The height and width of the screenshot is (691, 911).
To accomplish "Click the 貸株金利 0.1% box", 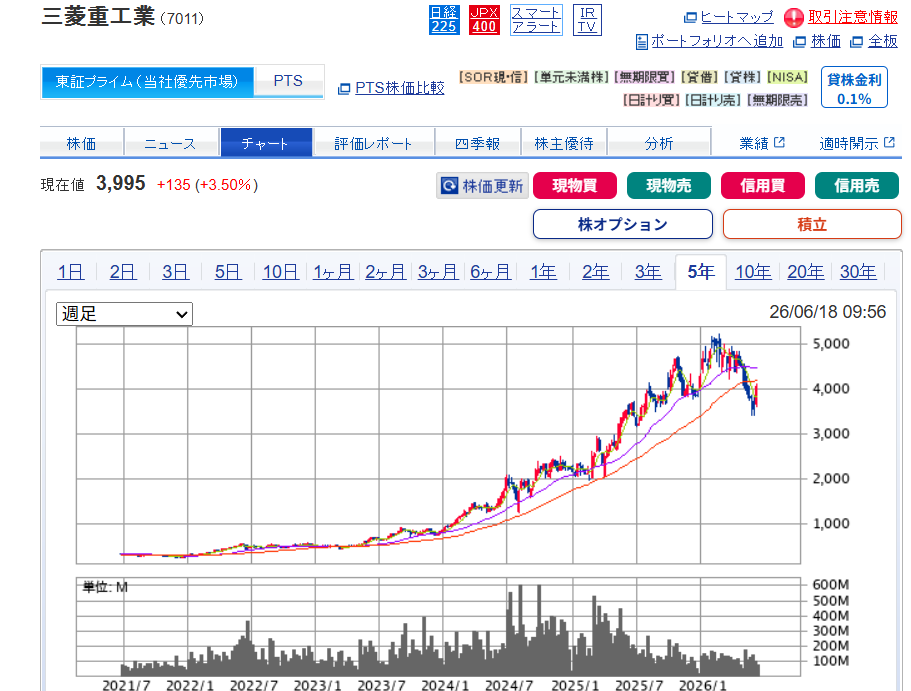I will 854,87.
